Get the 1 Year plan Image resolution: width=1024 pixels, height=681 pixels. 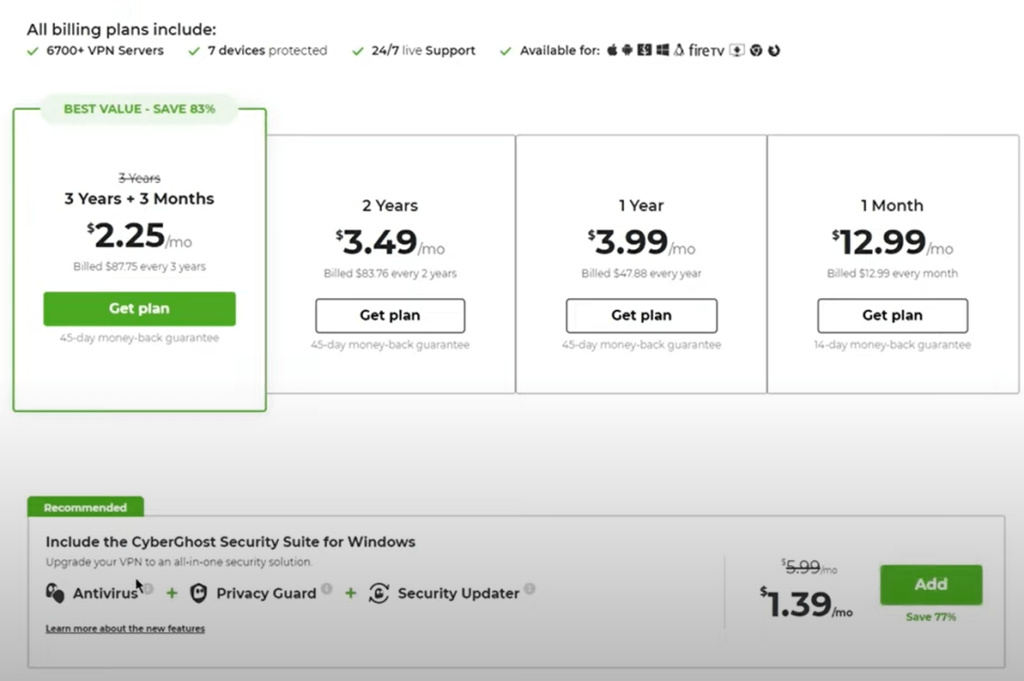click(641, 315)
